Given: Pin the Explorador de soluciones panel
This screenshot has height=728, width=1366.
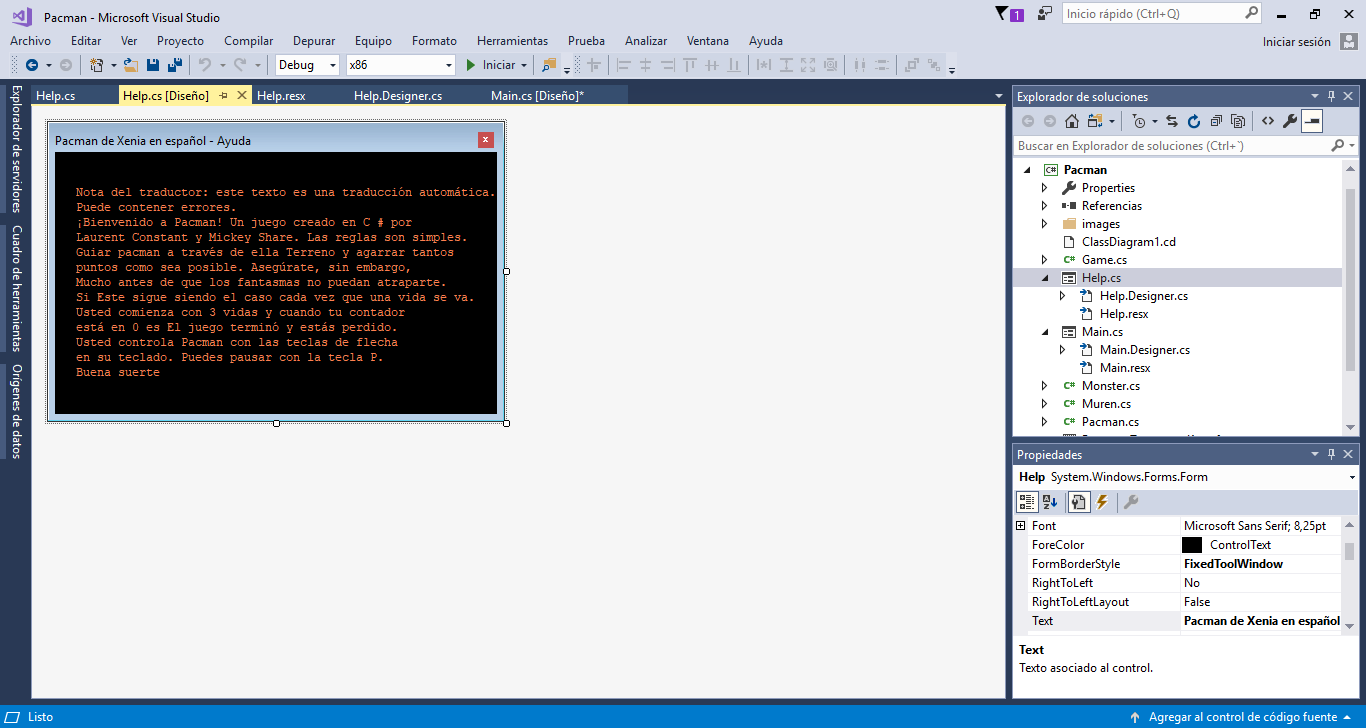Looking at the screenshot, I should pyautogui.click(x=1331, y=95).
